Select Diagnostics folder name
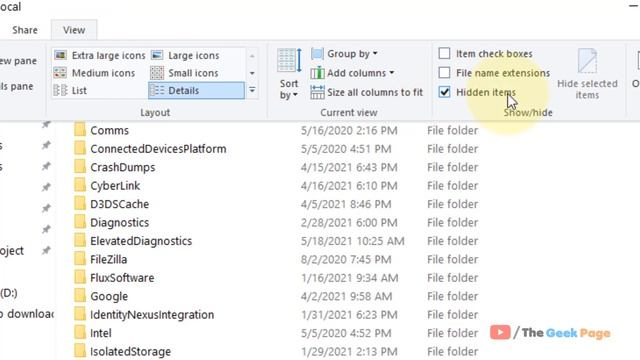 pyautogui.click(x=119, y=223)
